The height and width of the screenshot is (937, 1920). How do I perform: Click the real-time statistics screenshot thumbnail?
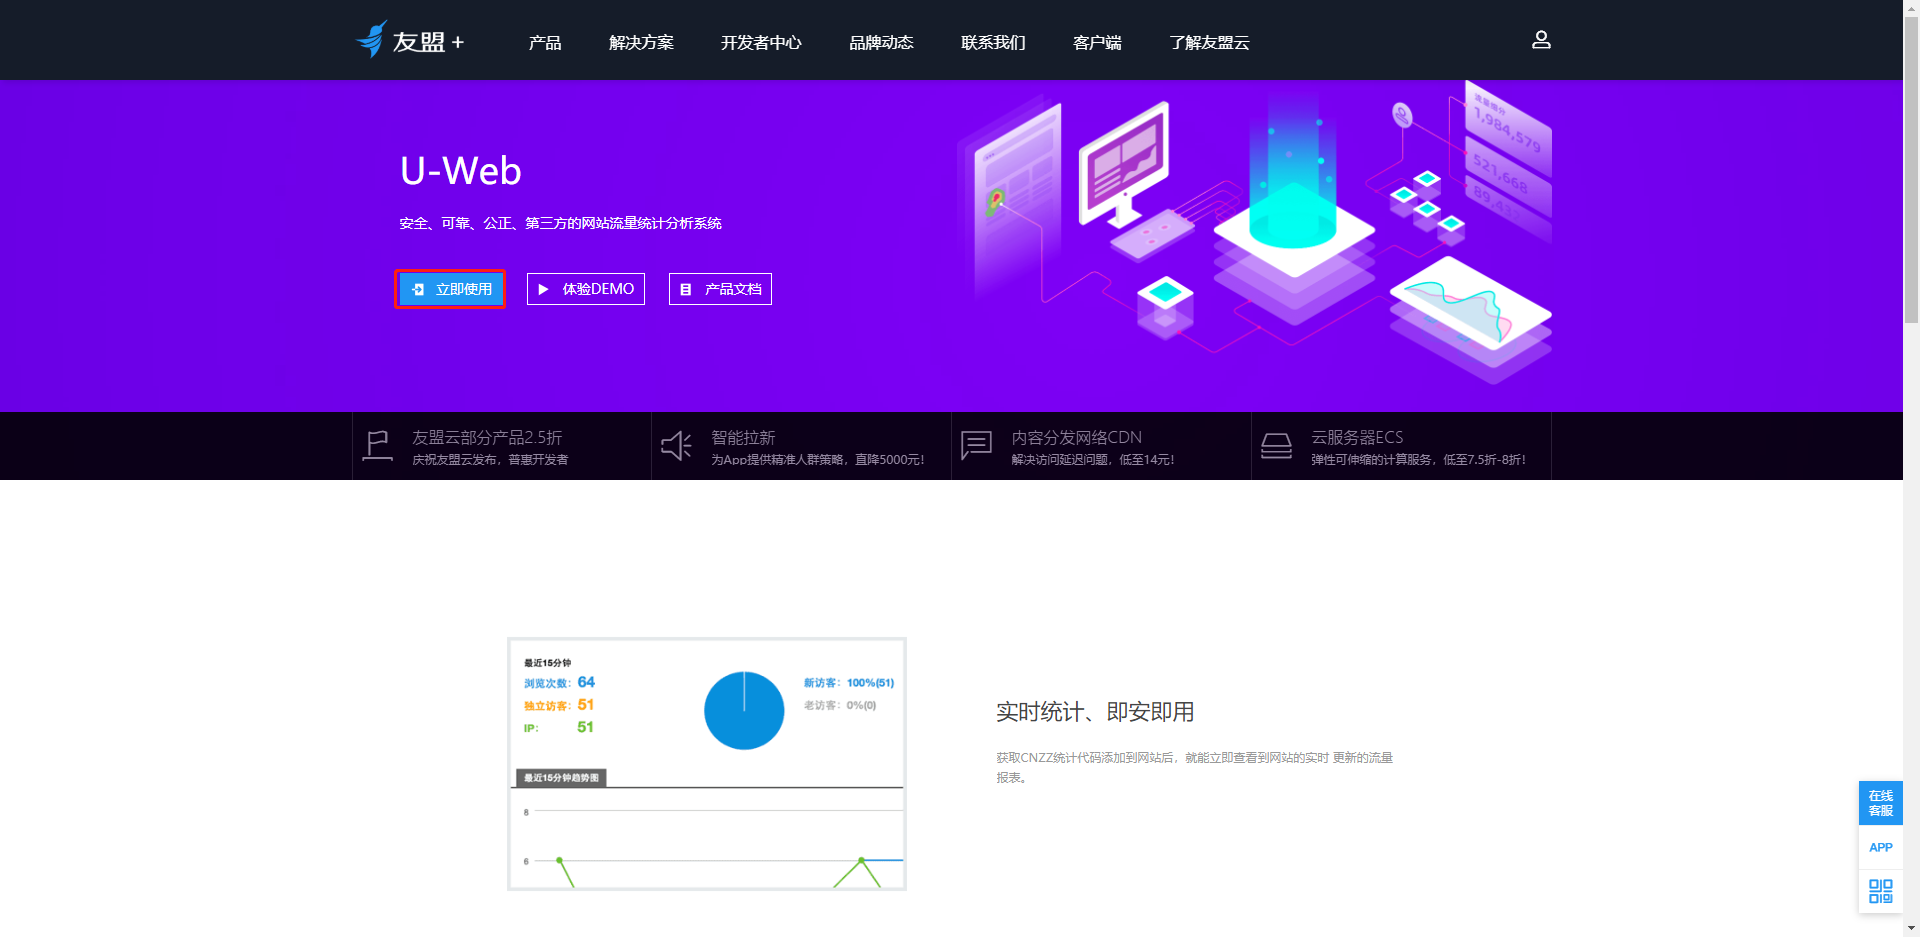point(707,764)
